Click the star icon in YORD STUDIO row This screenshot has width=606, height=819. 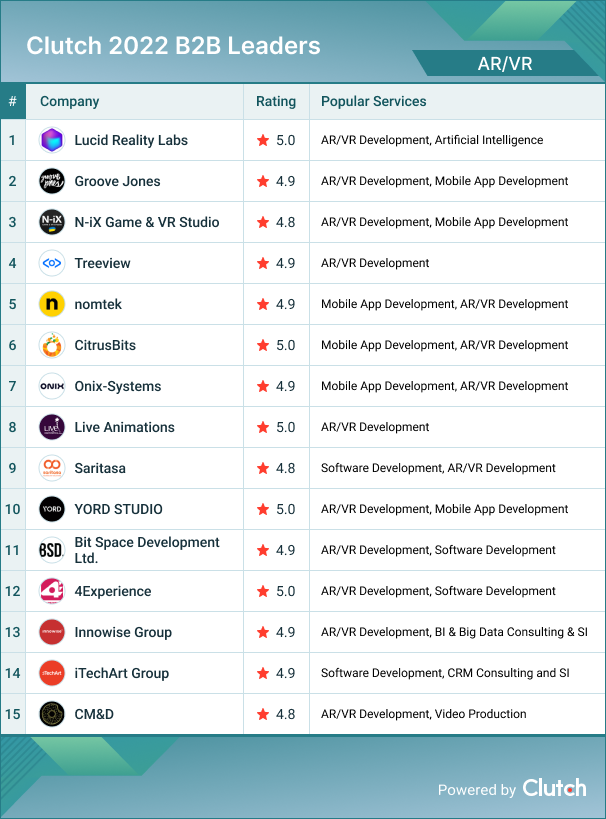(x=263, y=509)
